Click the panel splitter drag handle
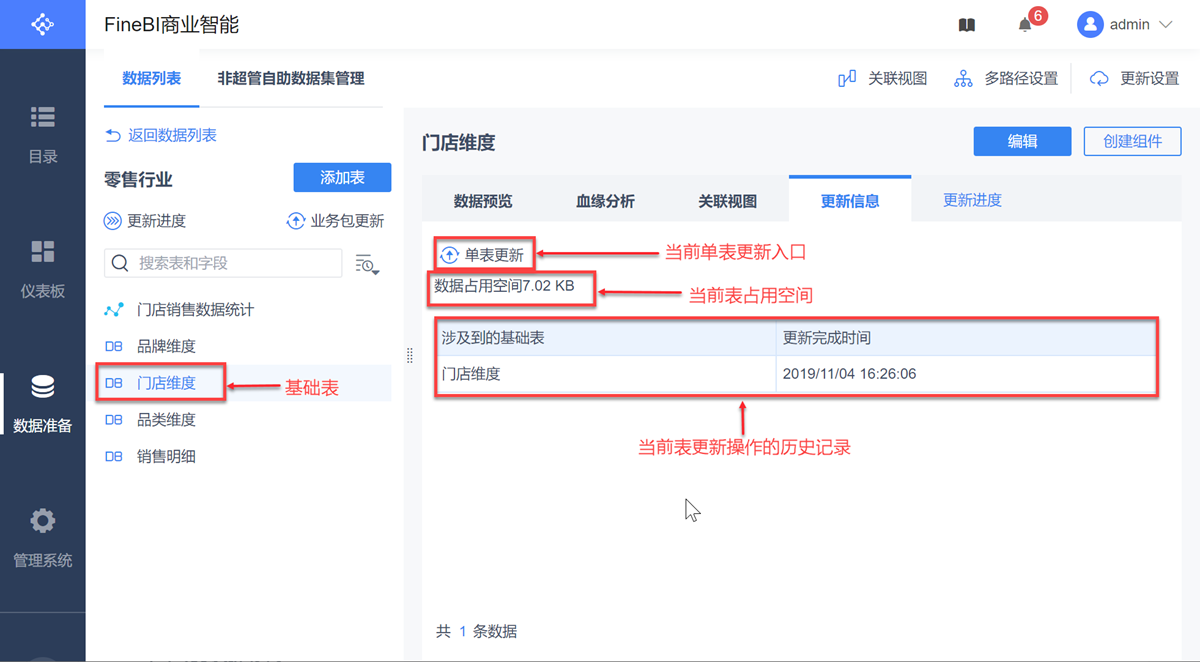This screenshot has height=662, width=1200. (x=408, y=355)
